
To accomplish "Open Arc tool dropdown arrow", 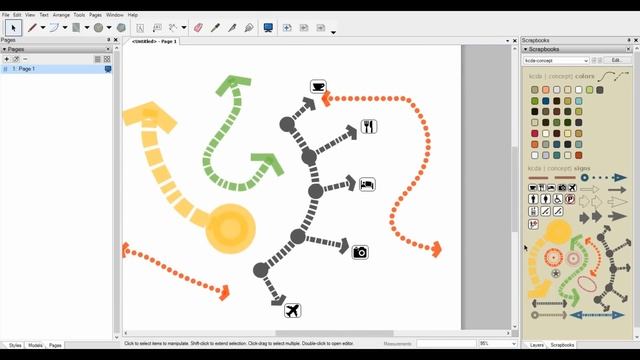I will tap(64, 28).
